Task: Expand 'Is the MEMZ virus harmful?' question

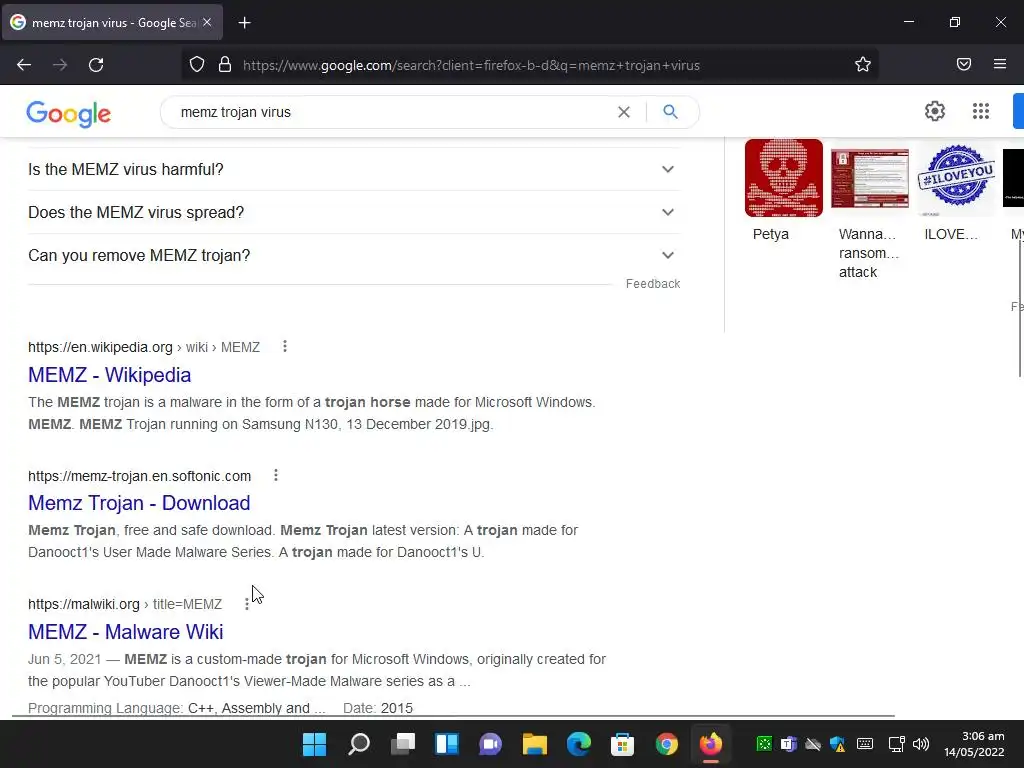Action: (354, 169)
